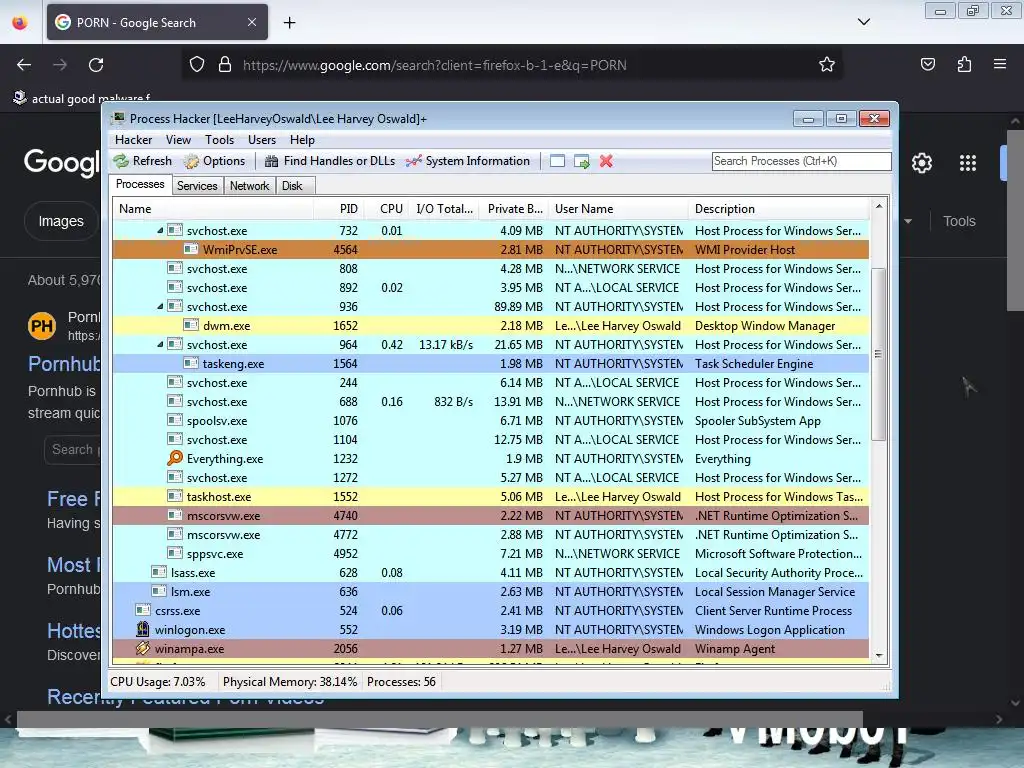Click the browser page scroll-right arrow

click(999, 720)
